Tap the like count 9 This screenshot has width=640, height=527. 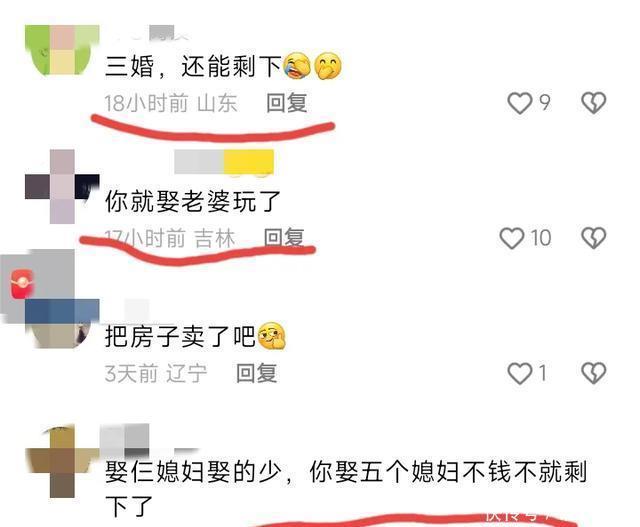(x=545, y=102)
